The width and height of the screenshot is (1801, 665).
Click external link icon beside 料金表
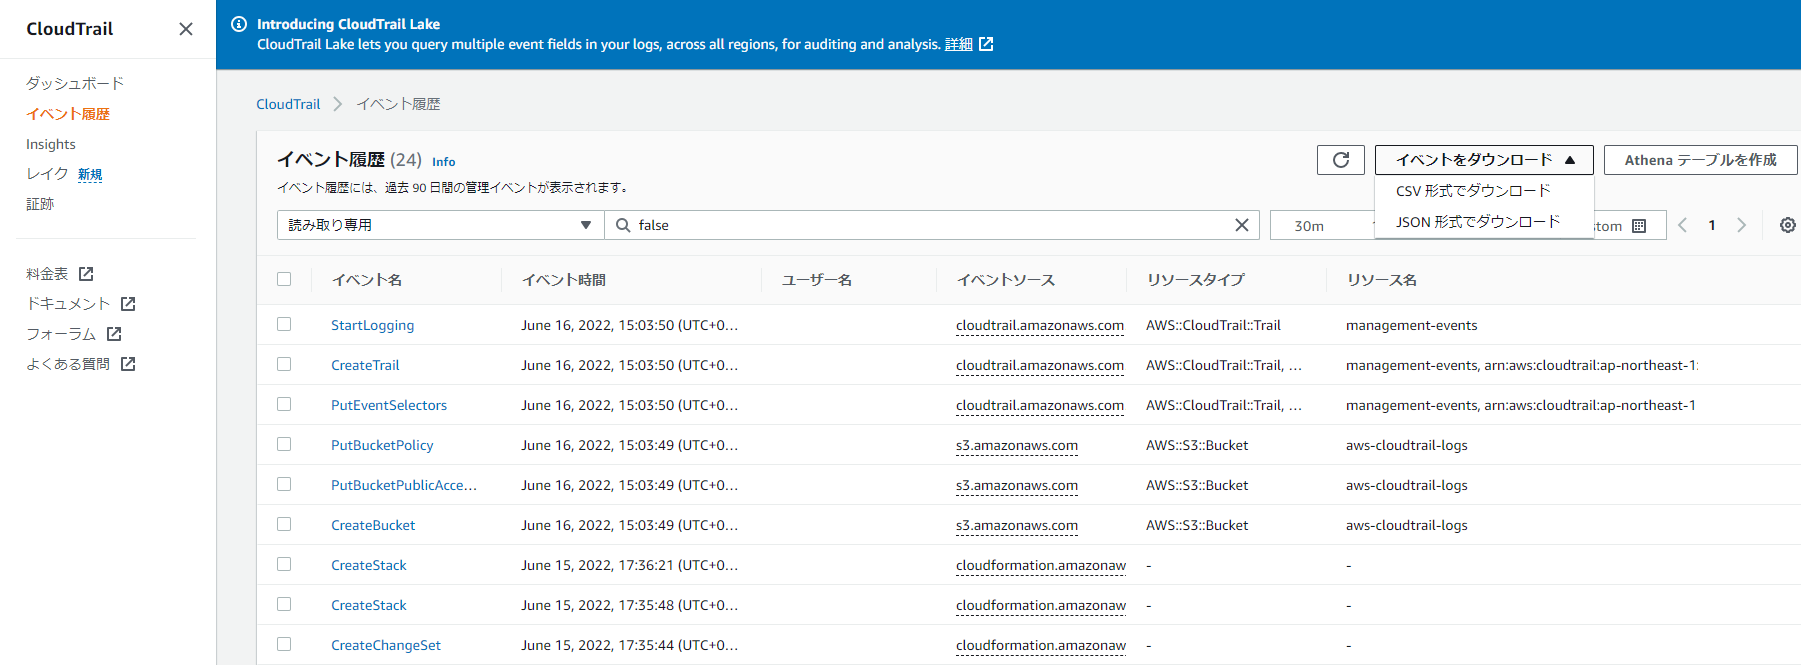coord(86,274)
